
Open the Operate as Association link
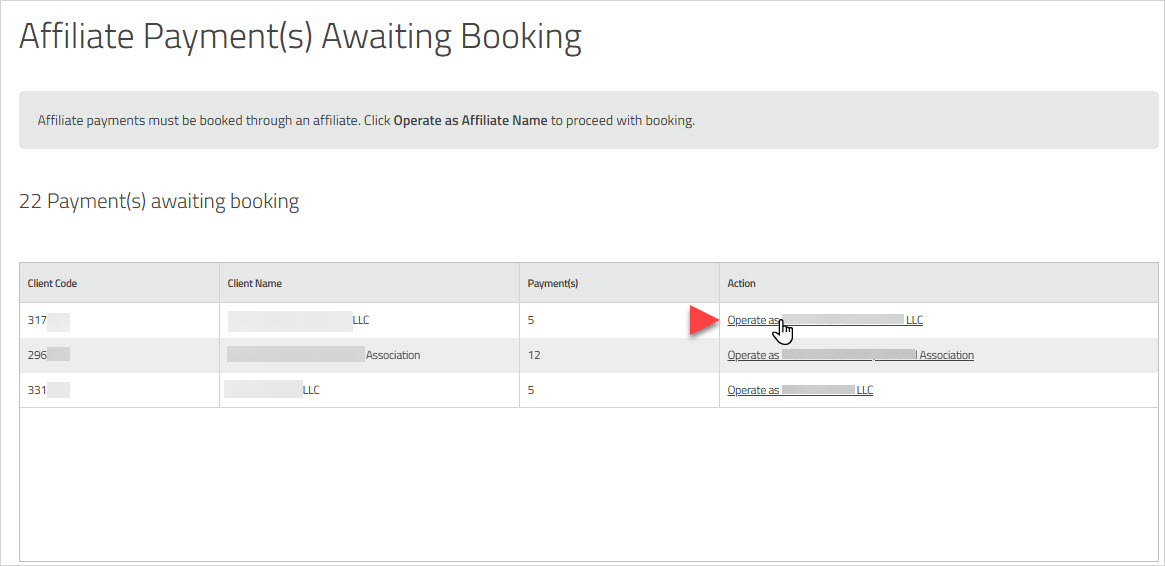pyautogui.click(x=850, y=355)
